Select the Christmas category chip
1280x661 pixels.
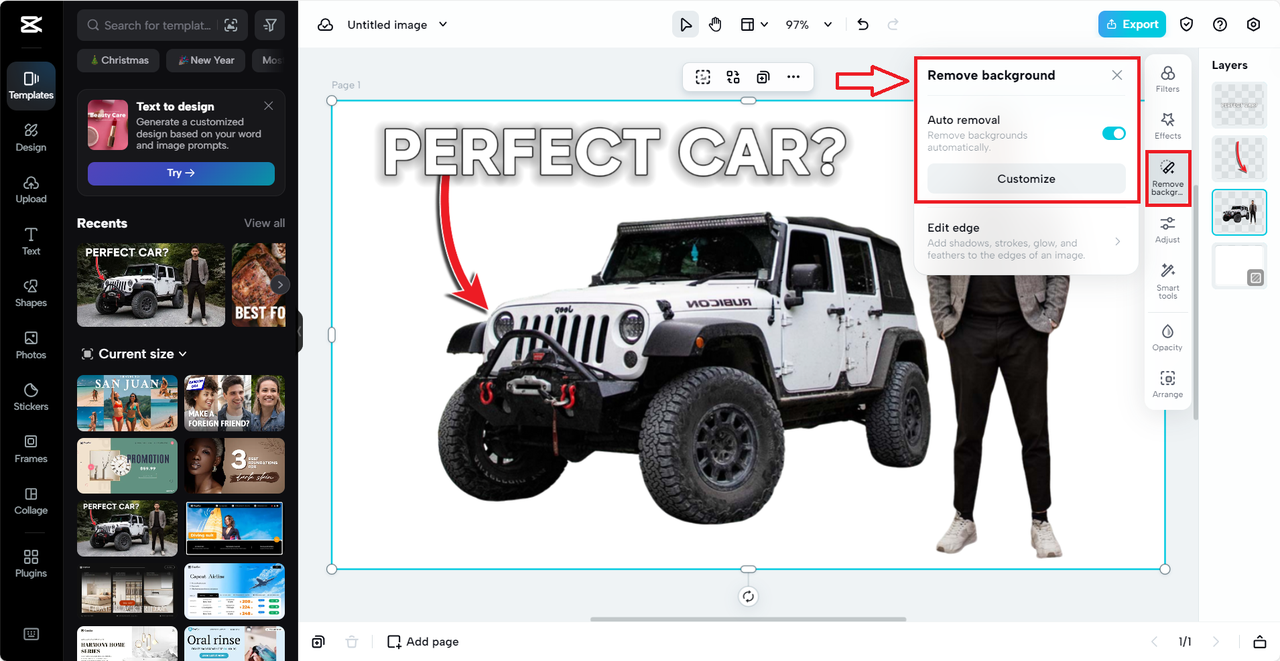119,60
